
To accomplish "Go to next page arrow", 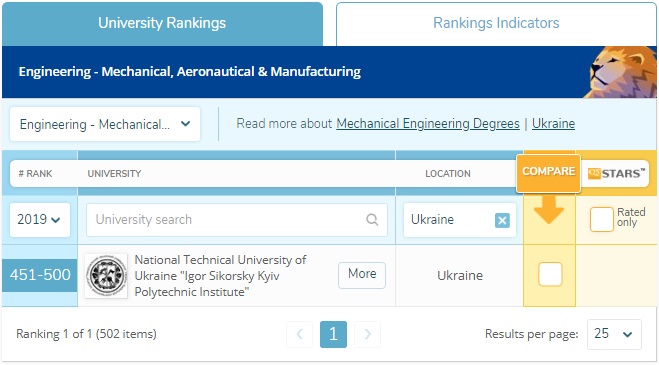I will coord(367,334).
